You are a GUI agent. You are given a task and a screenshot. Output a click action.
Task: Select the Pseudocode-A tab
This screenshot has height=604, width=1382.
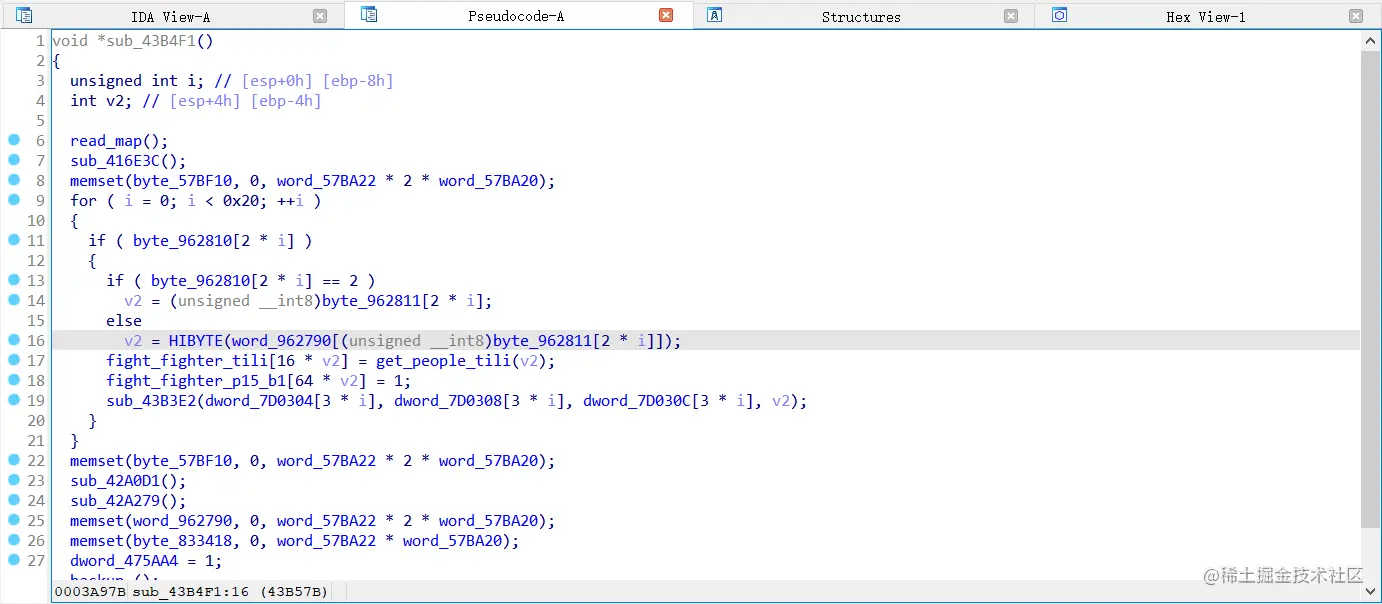coord(516,16)
